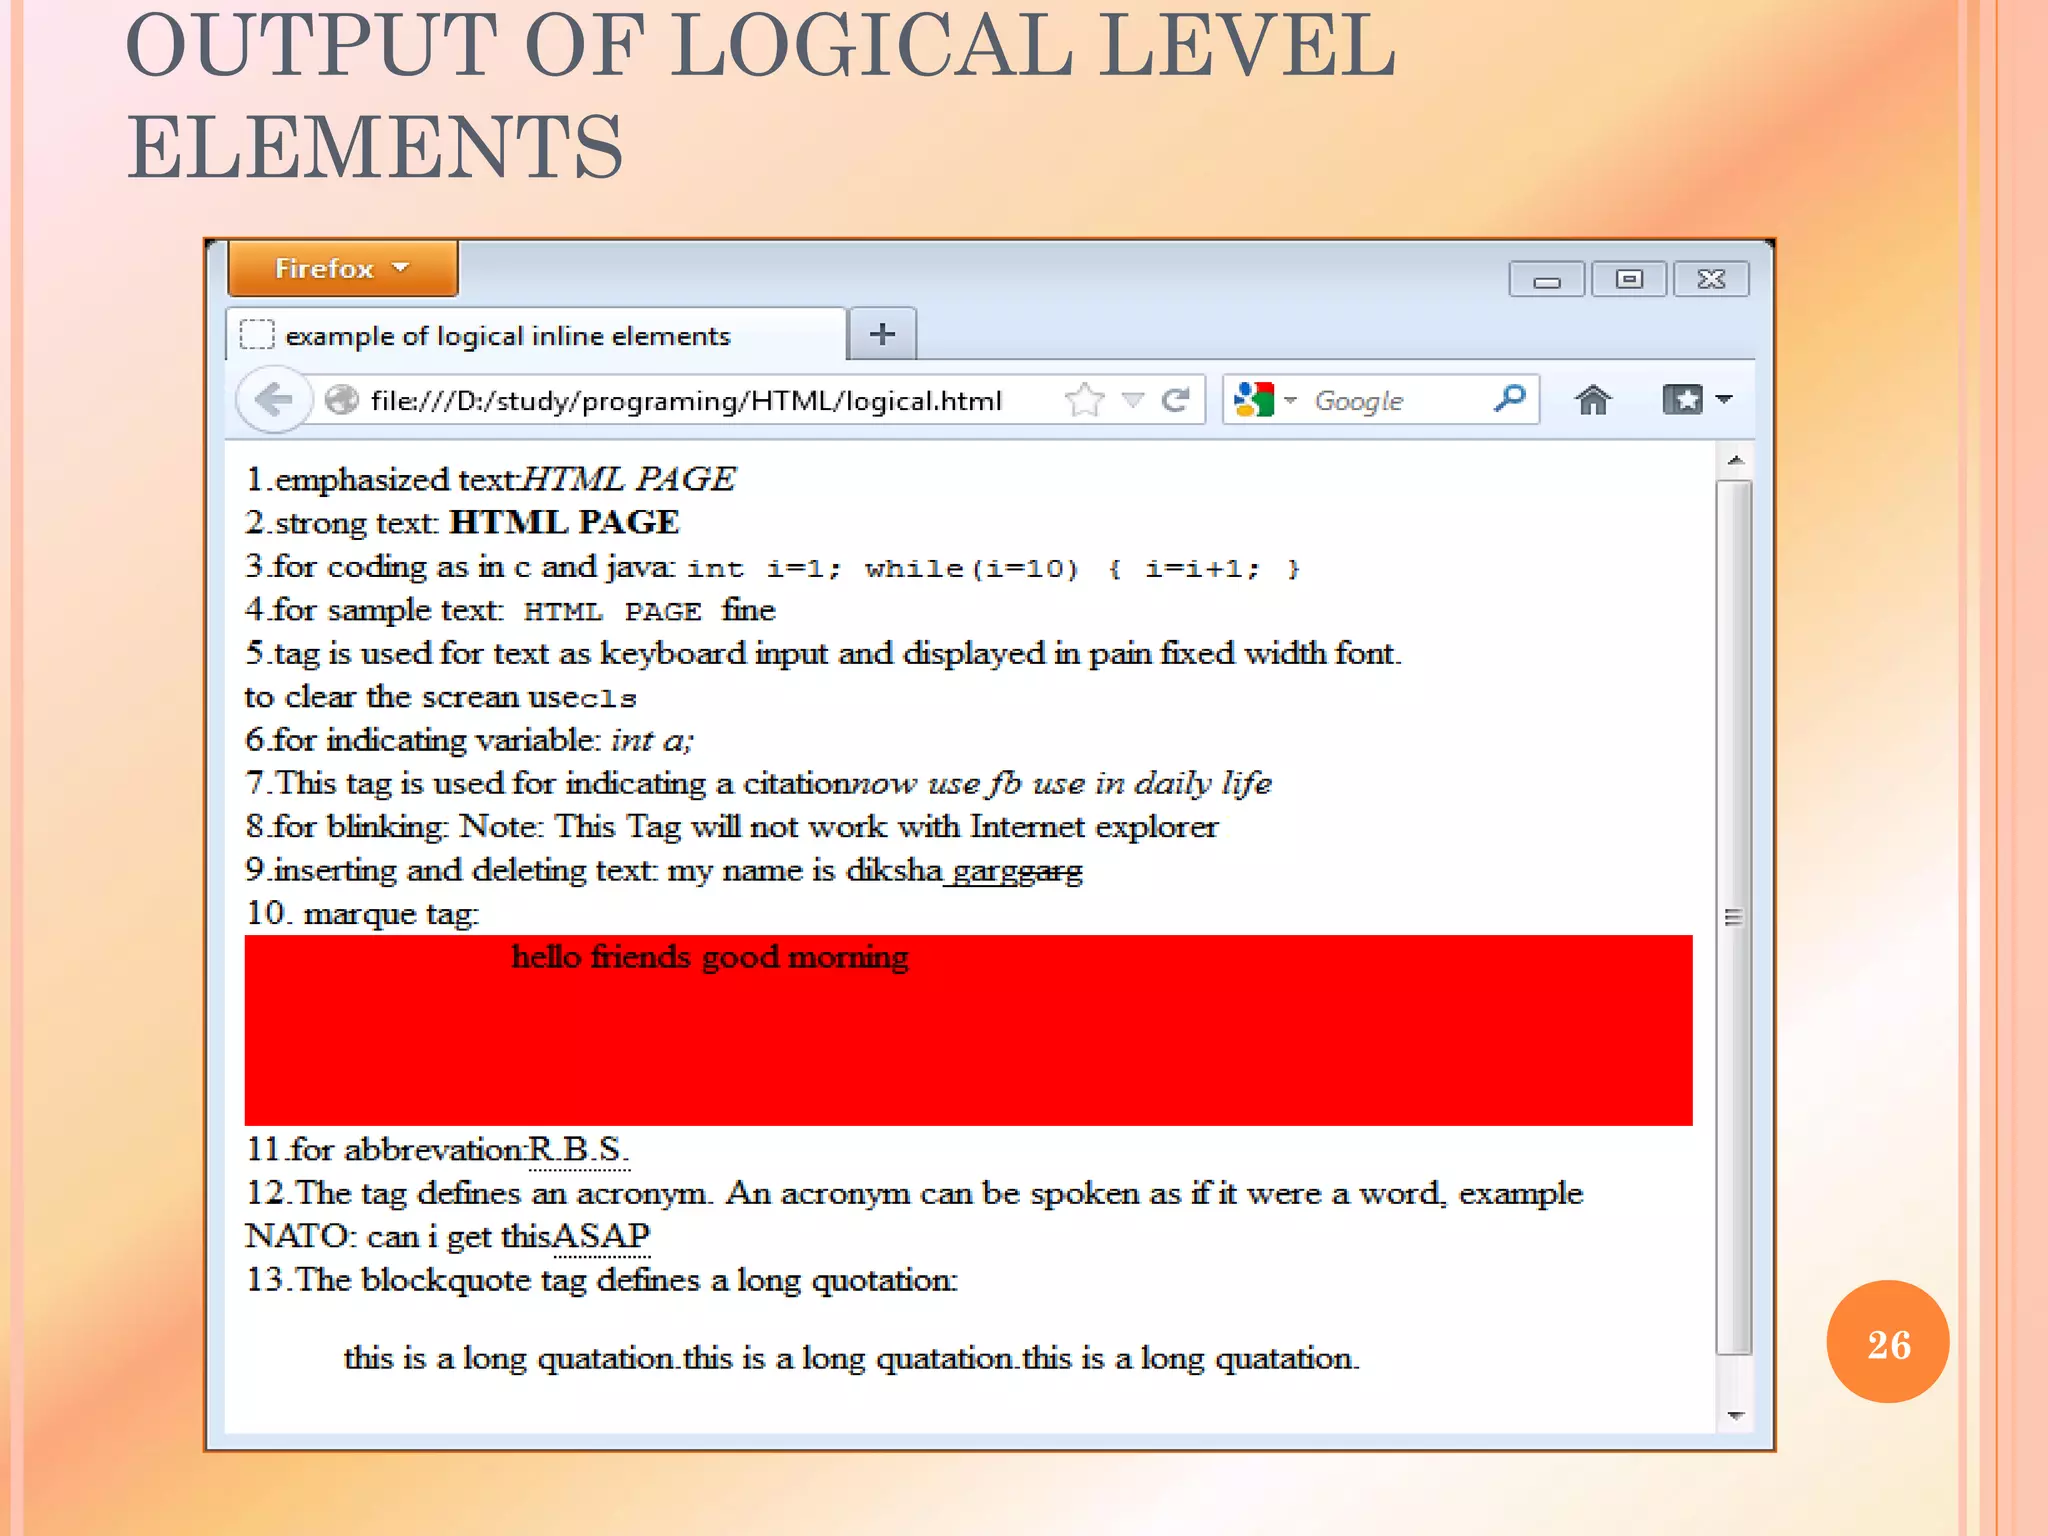2048x1536 pixels.
Task: Click the slide number 26 circle
Action: (1888, 1342)
